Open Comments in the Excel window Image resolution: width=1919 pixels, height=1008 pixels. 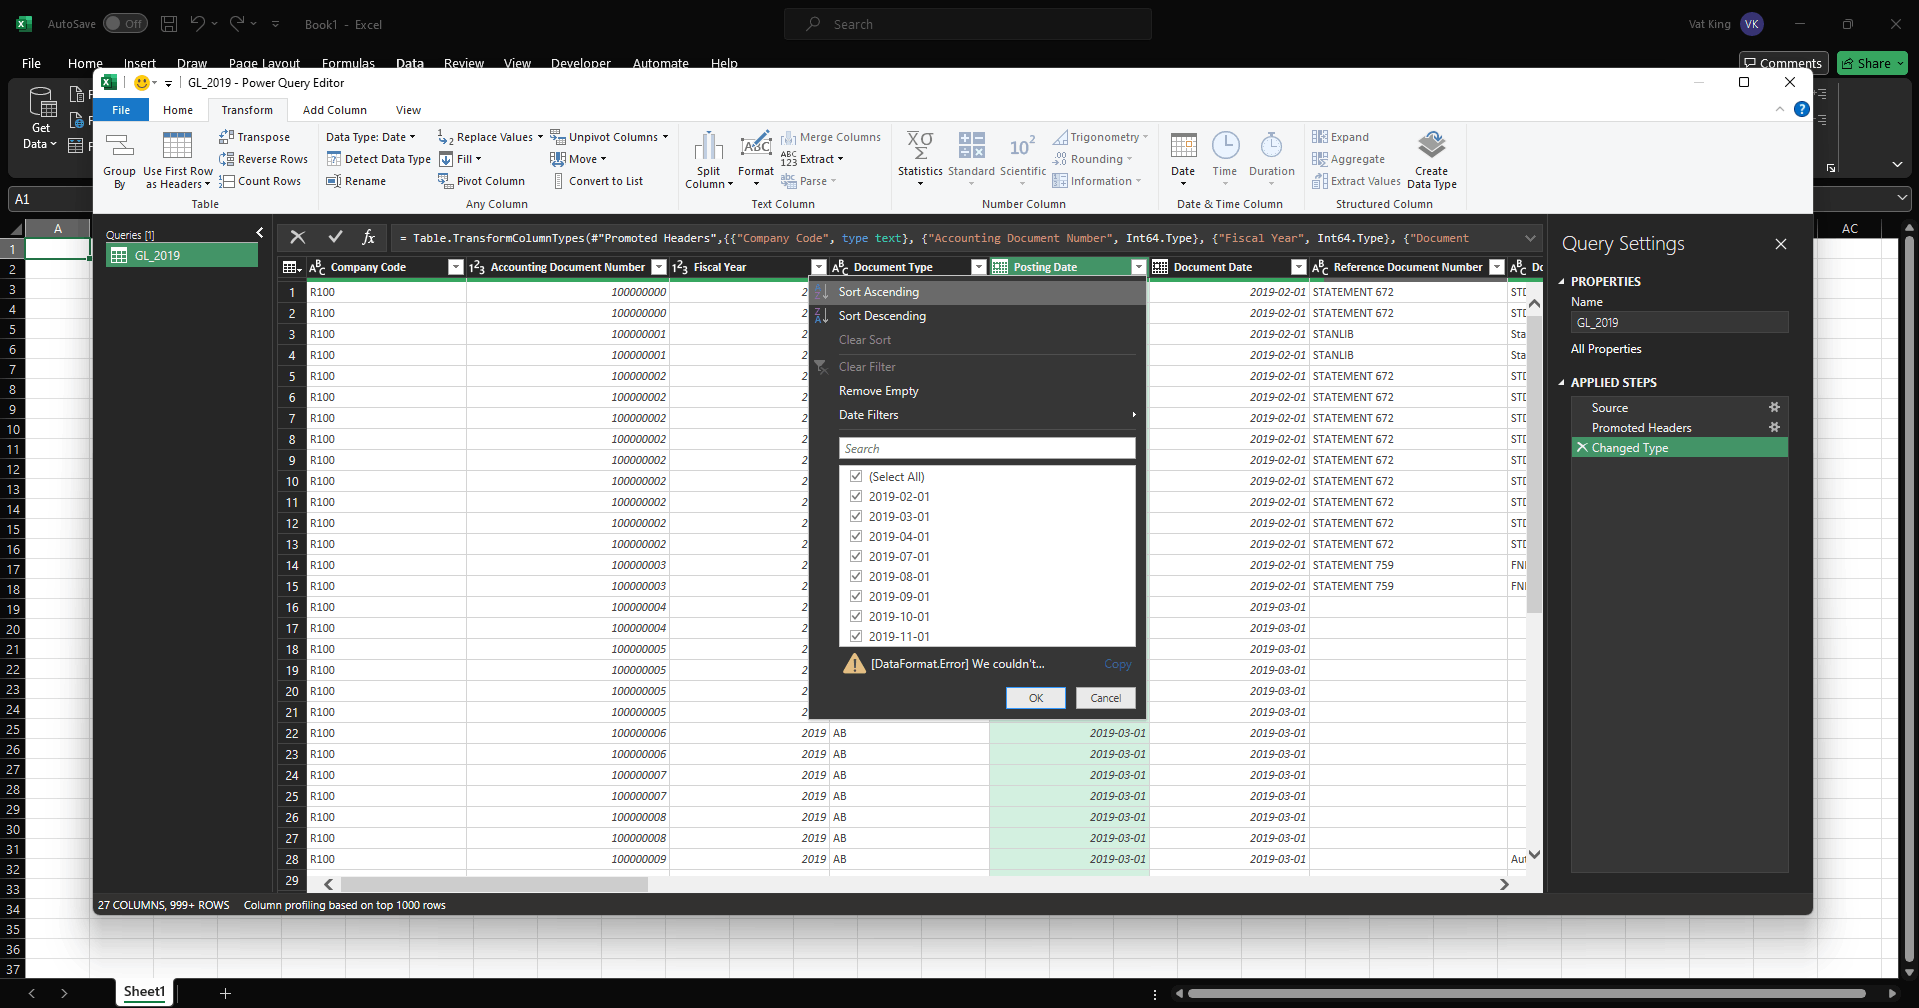1783,63
